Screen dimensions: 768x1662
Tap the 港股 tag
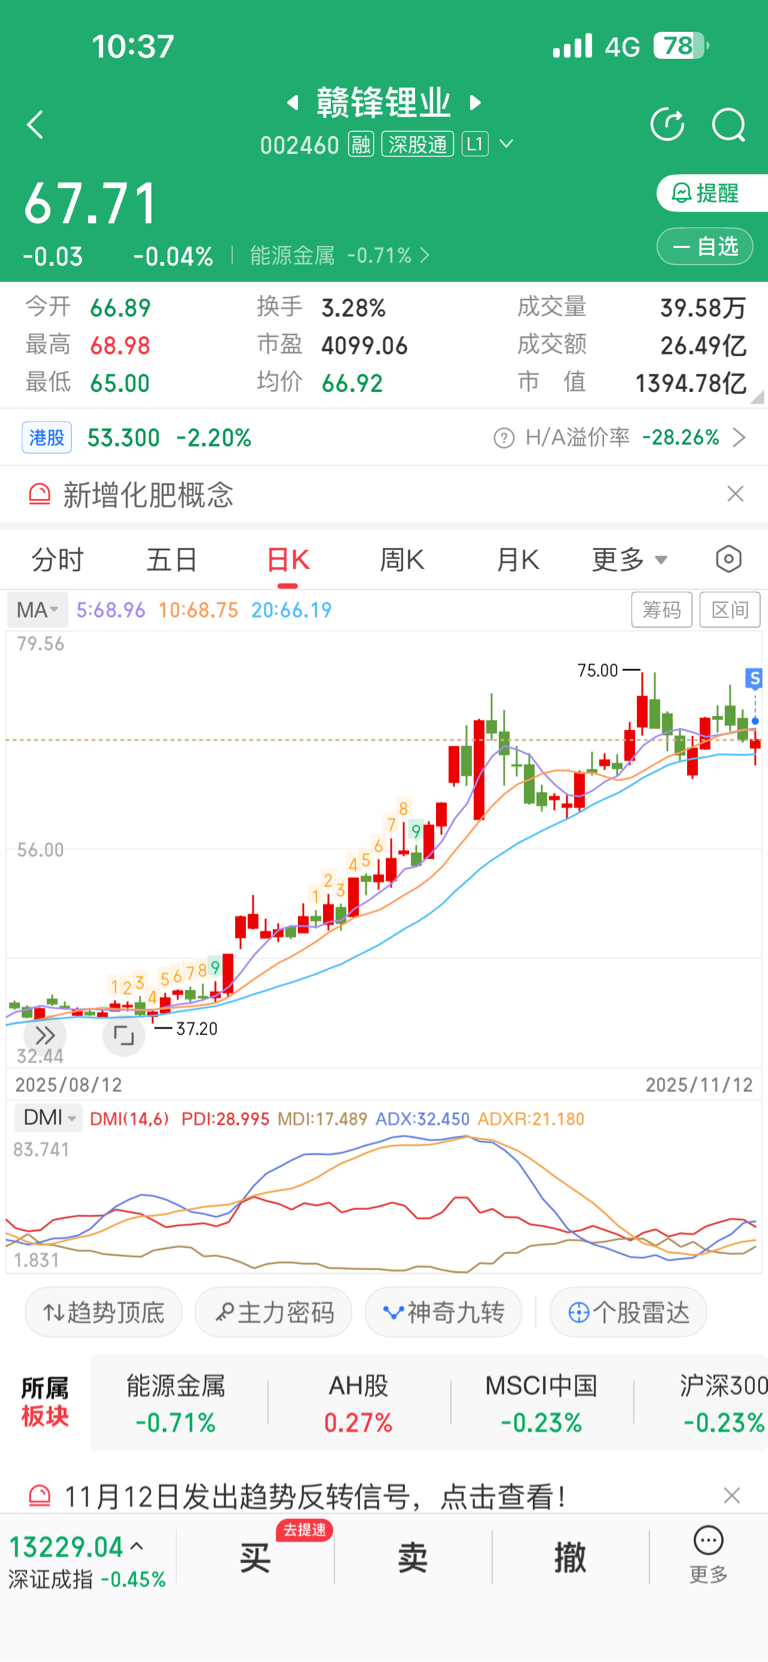pyautogui.click(x=47, y=438)
